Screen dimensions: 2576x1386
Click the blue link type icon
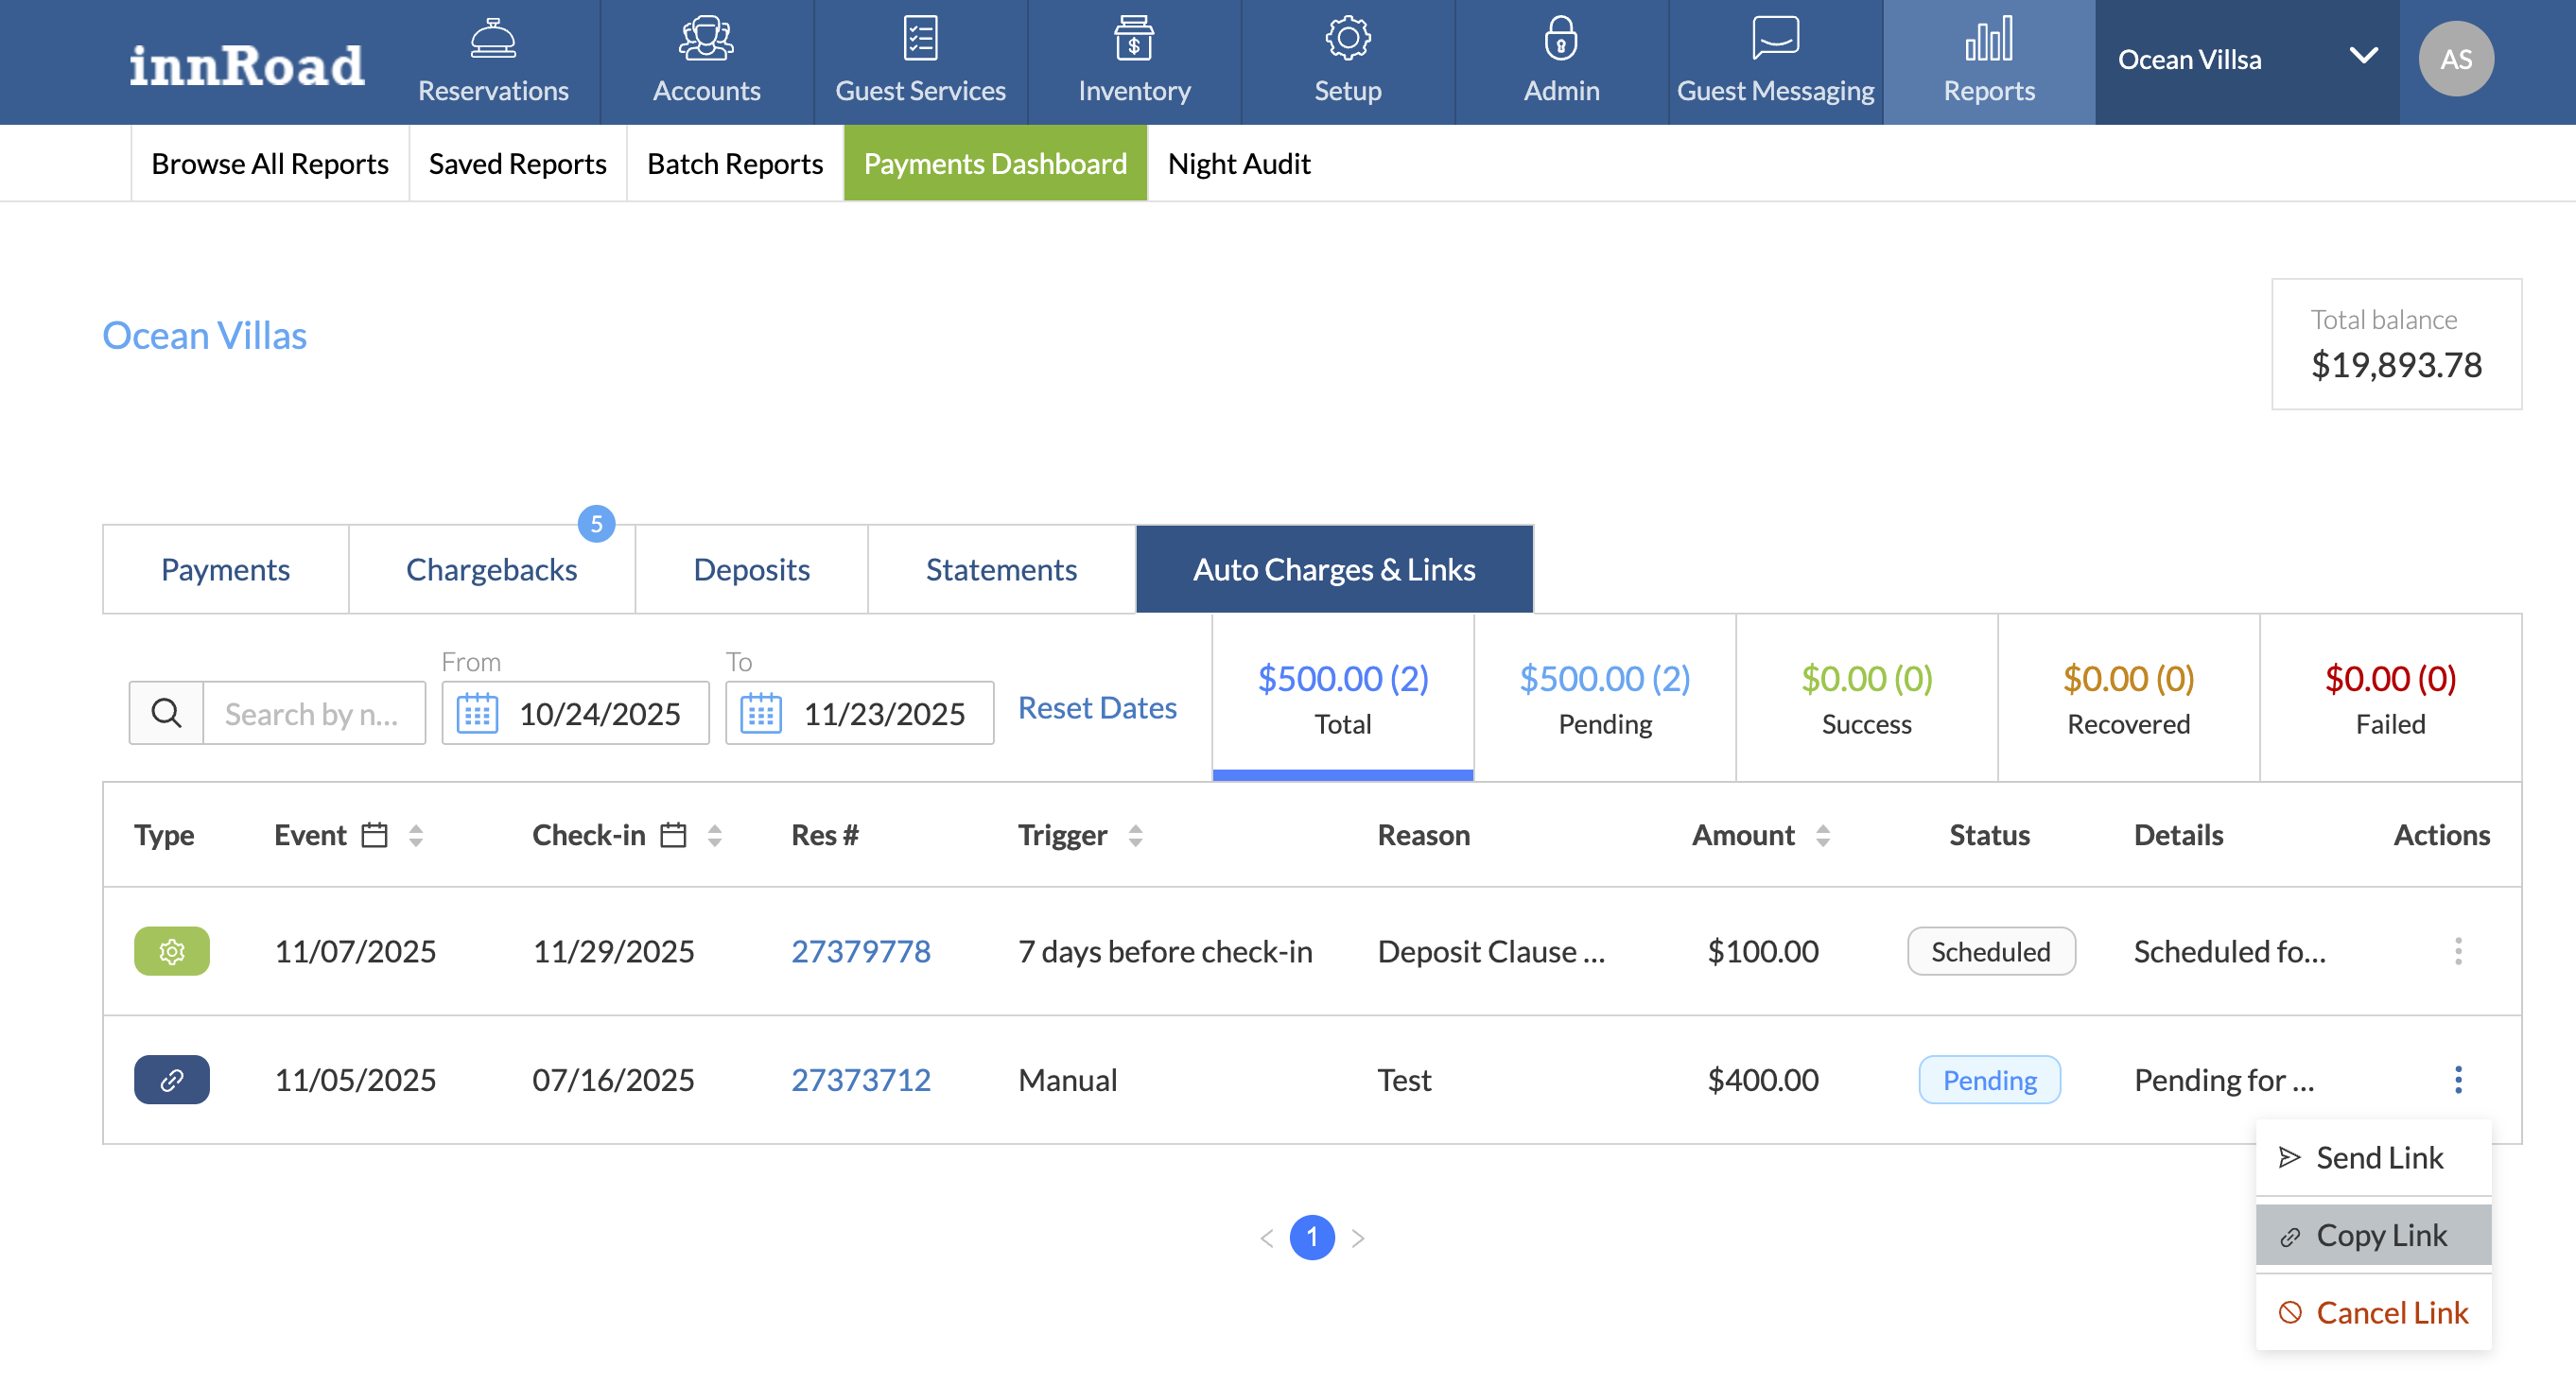172,1080
